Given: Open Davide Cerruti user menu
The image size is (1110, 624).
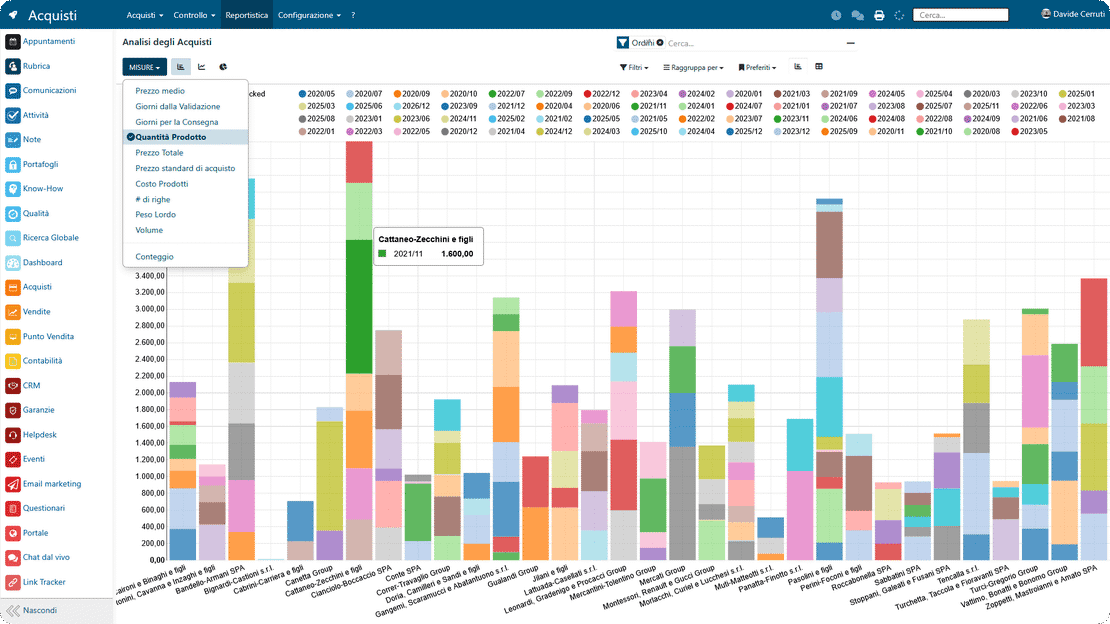Looking at the screenshot, I should point(1072,14).
